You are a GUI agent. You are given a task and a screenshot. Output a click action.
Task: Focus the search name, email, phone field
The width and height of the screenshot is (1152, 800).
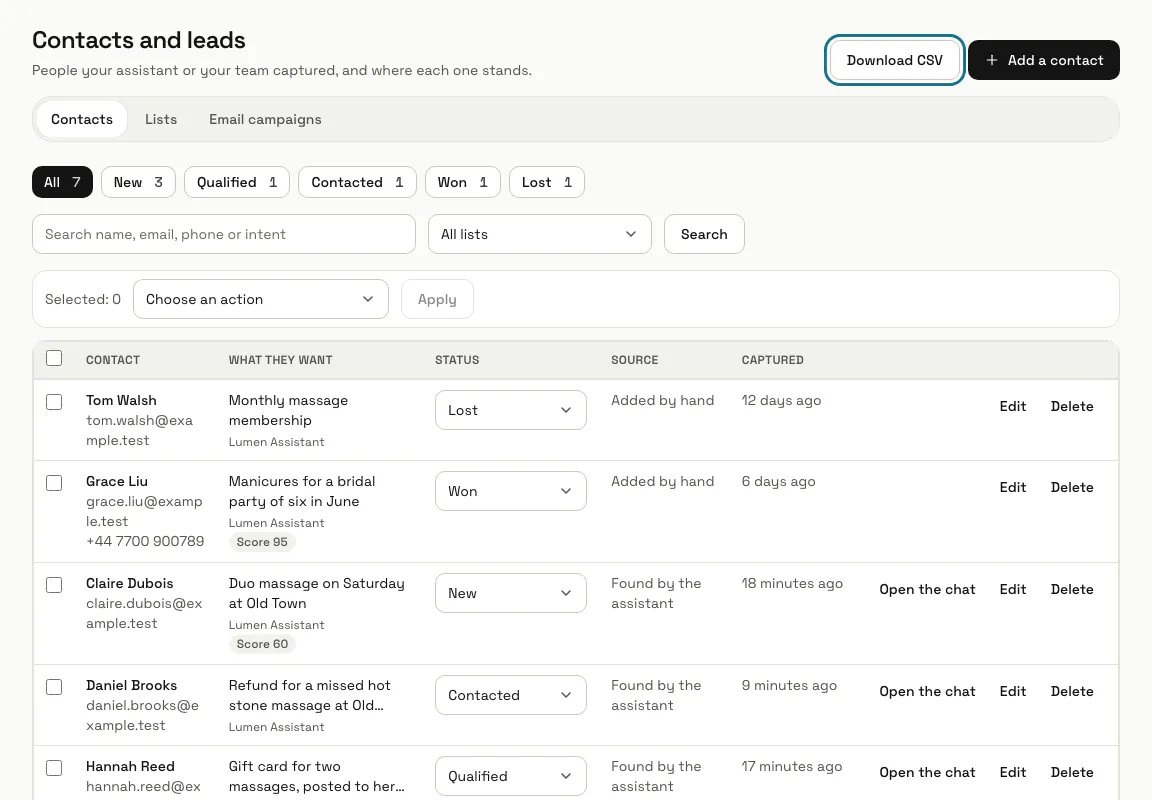click(x=224, y=234)
